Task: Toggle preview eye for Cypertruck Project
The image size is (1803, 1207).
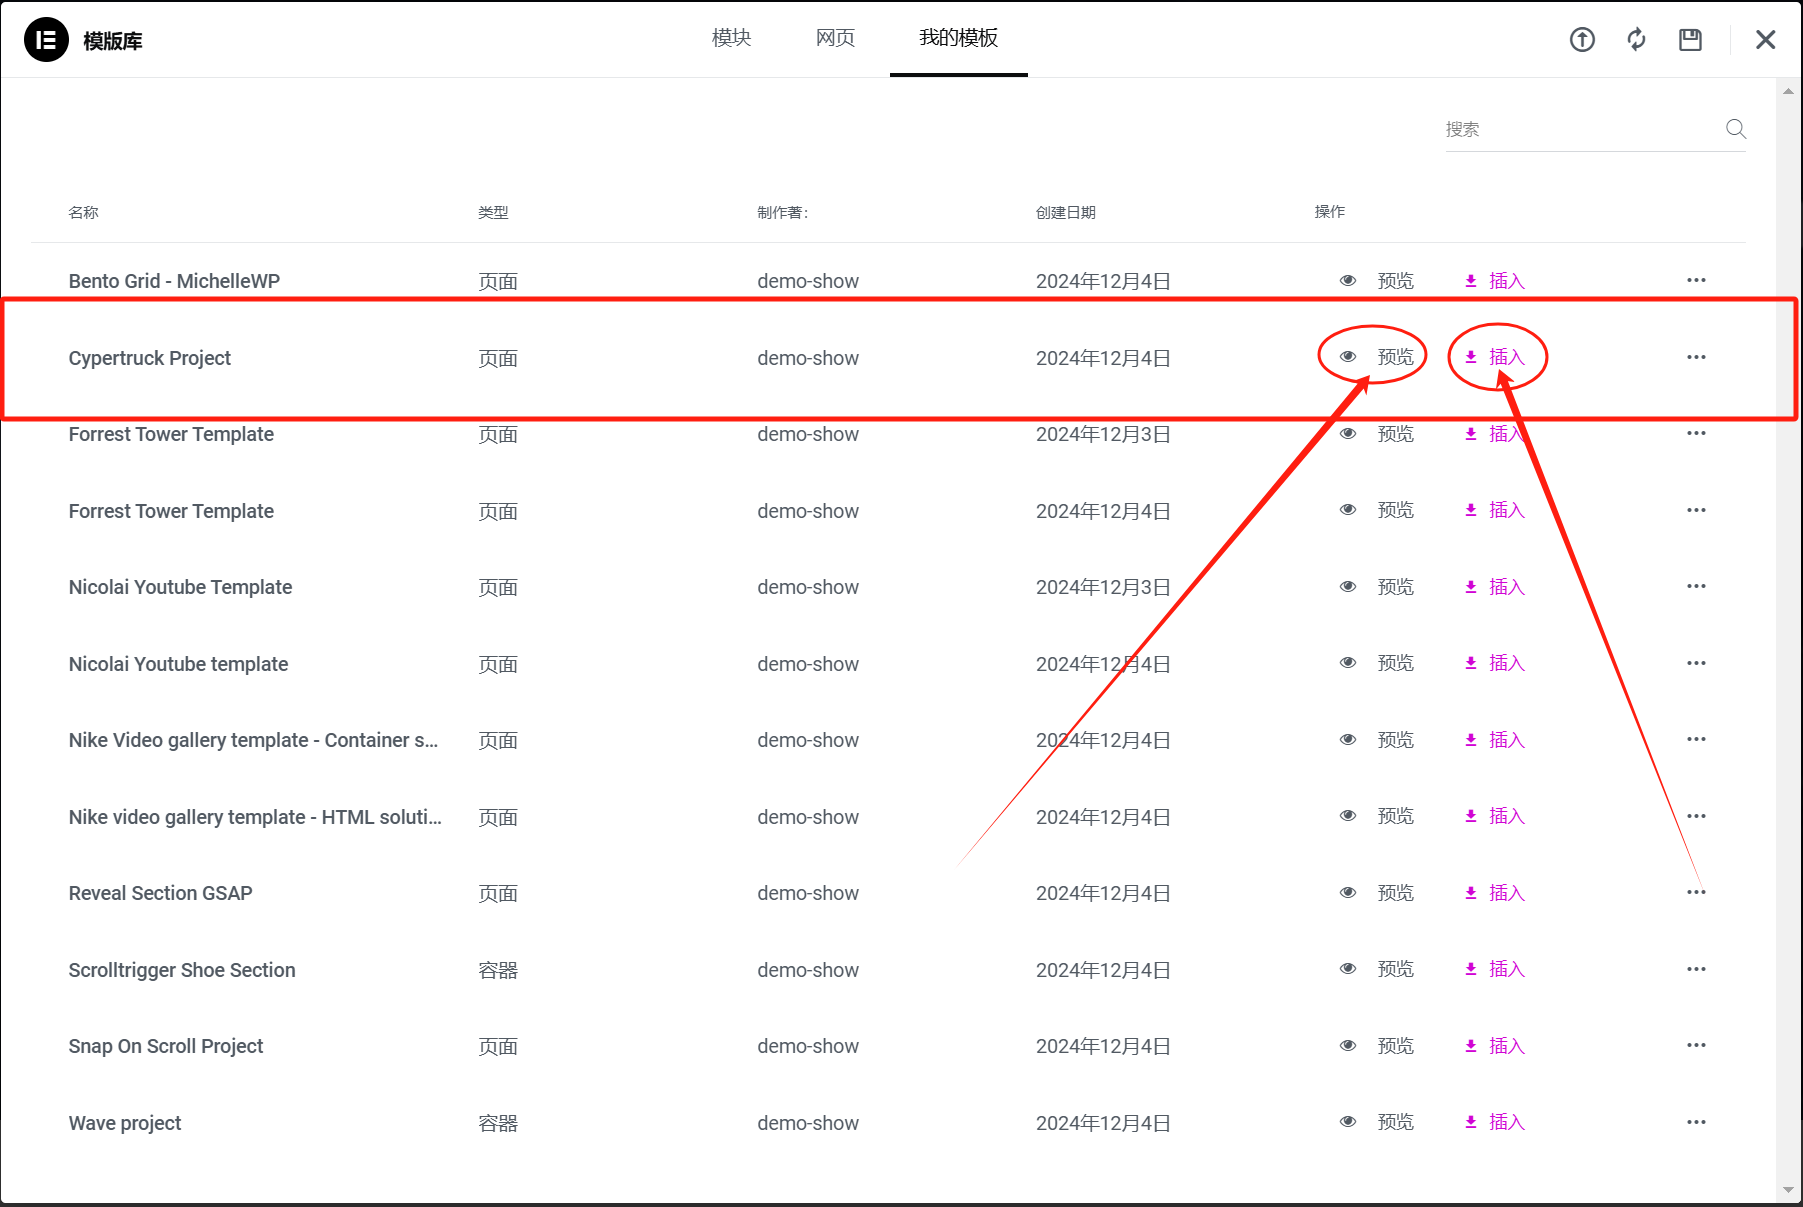Action: pos(1348,357)
